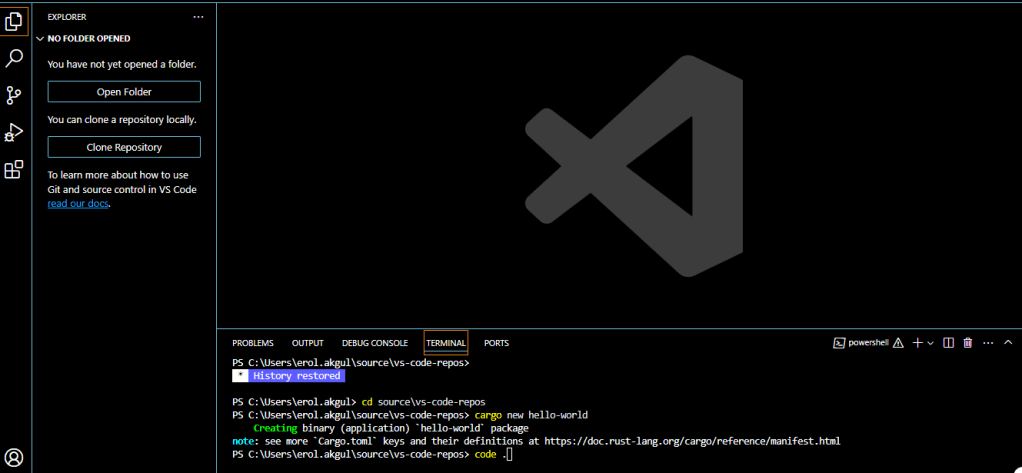Open the launch profile dropdown arrow

tap(931, 343)
